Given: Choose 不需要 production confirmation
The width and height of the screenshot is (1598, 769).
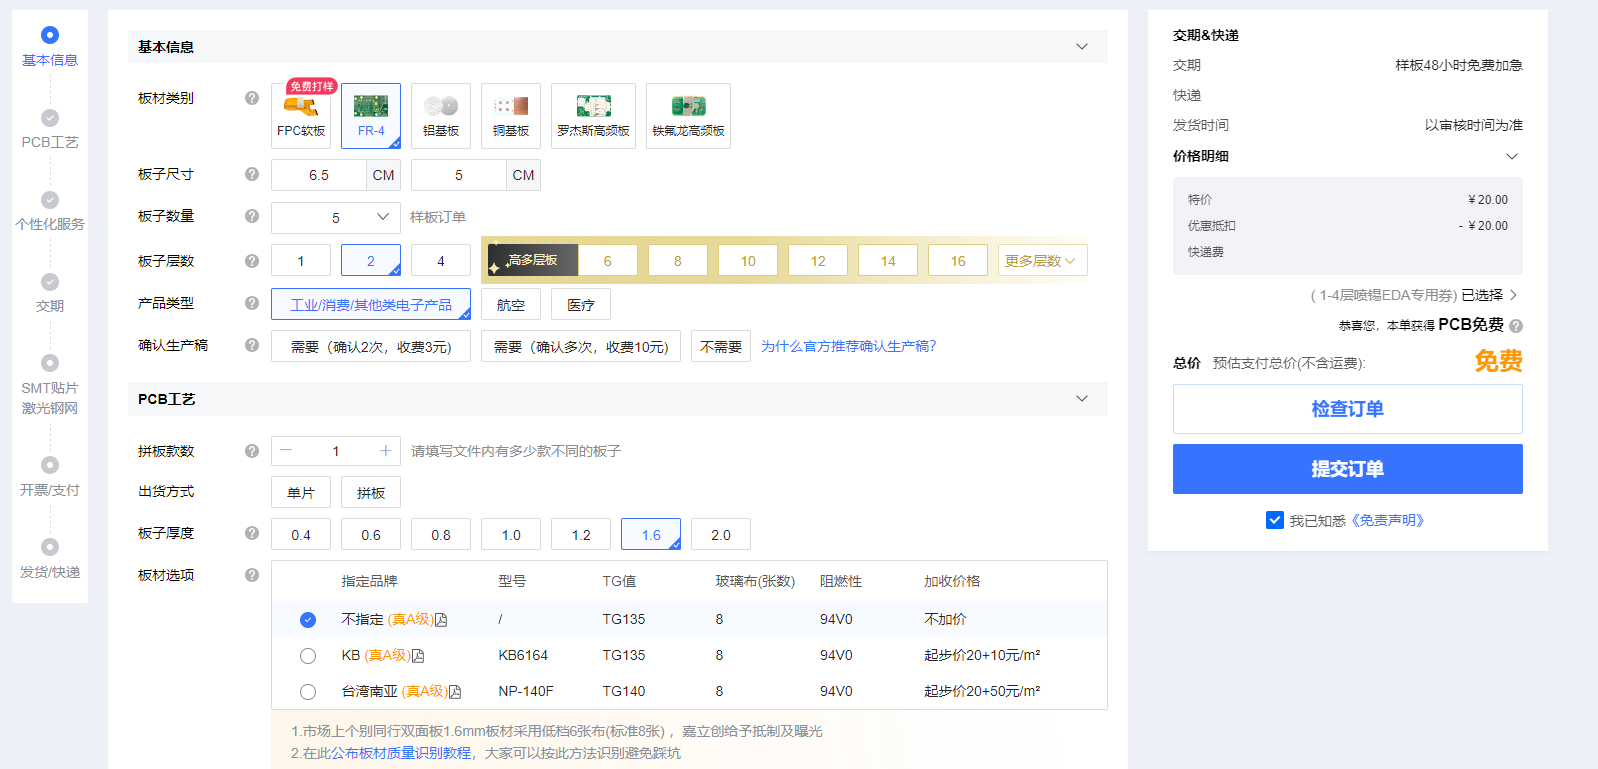Looking at the screenshot, I should coord(721,346).
